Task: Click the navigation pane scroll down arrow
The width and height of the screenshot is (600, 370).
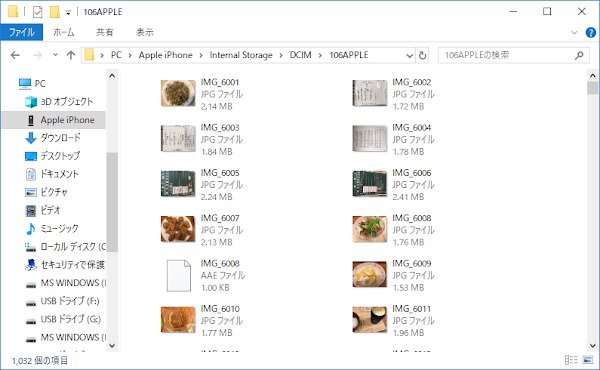Action: (112, 346)
